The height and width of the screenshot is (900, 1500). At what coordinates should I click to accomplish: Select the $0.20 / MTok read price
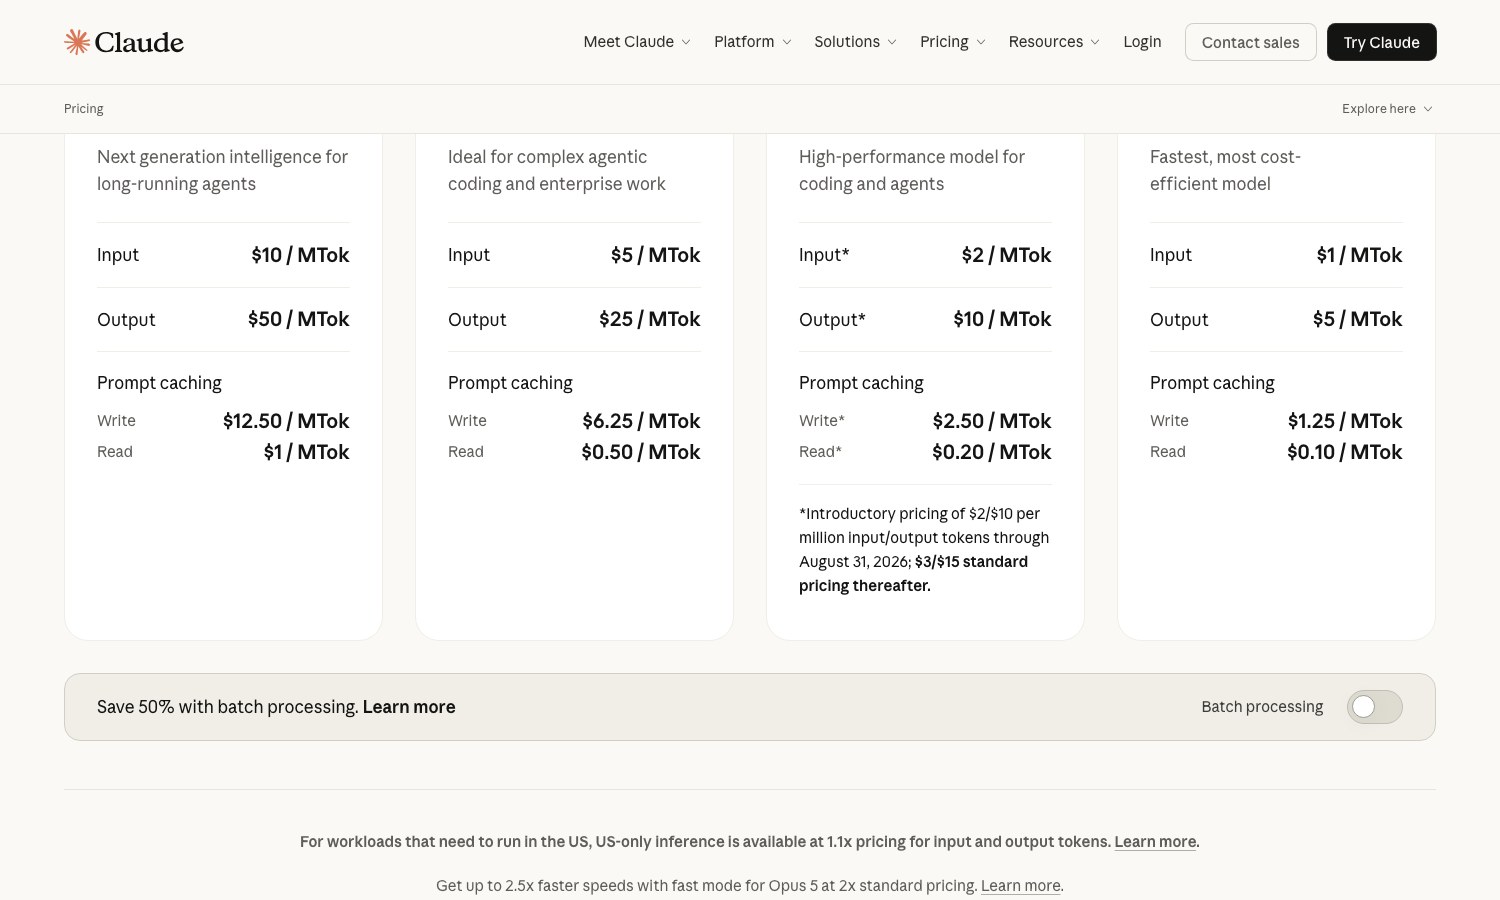click(x=992, y=452)
